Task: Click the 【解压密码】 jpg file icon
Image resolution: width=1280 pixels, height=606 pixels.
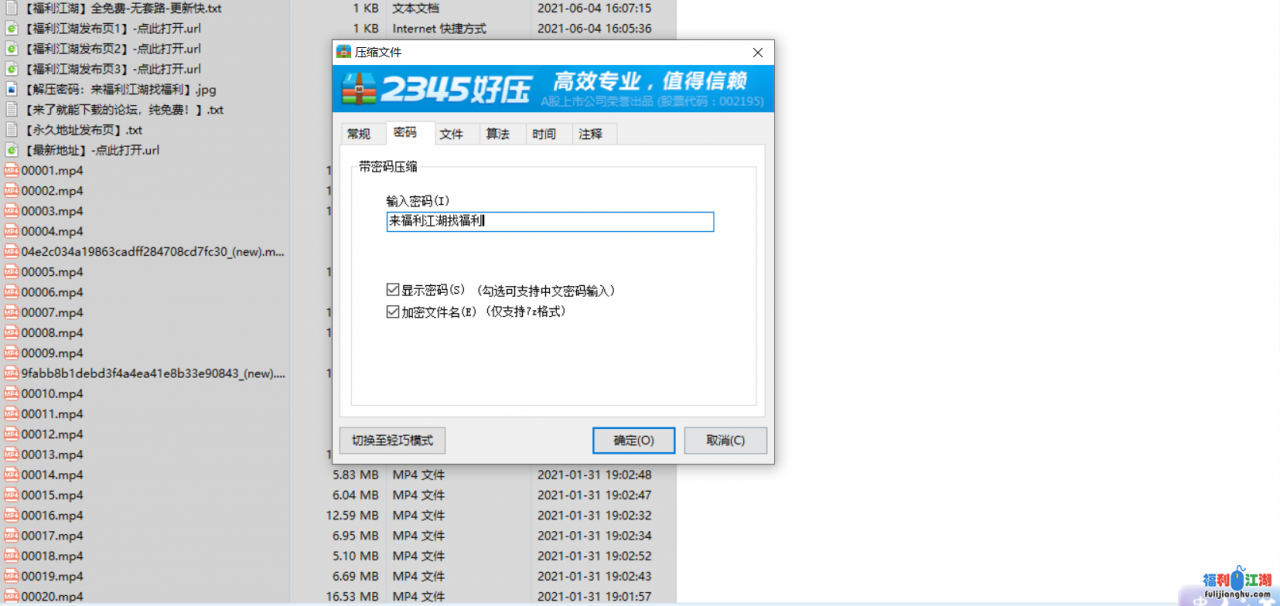Action: 11,89
